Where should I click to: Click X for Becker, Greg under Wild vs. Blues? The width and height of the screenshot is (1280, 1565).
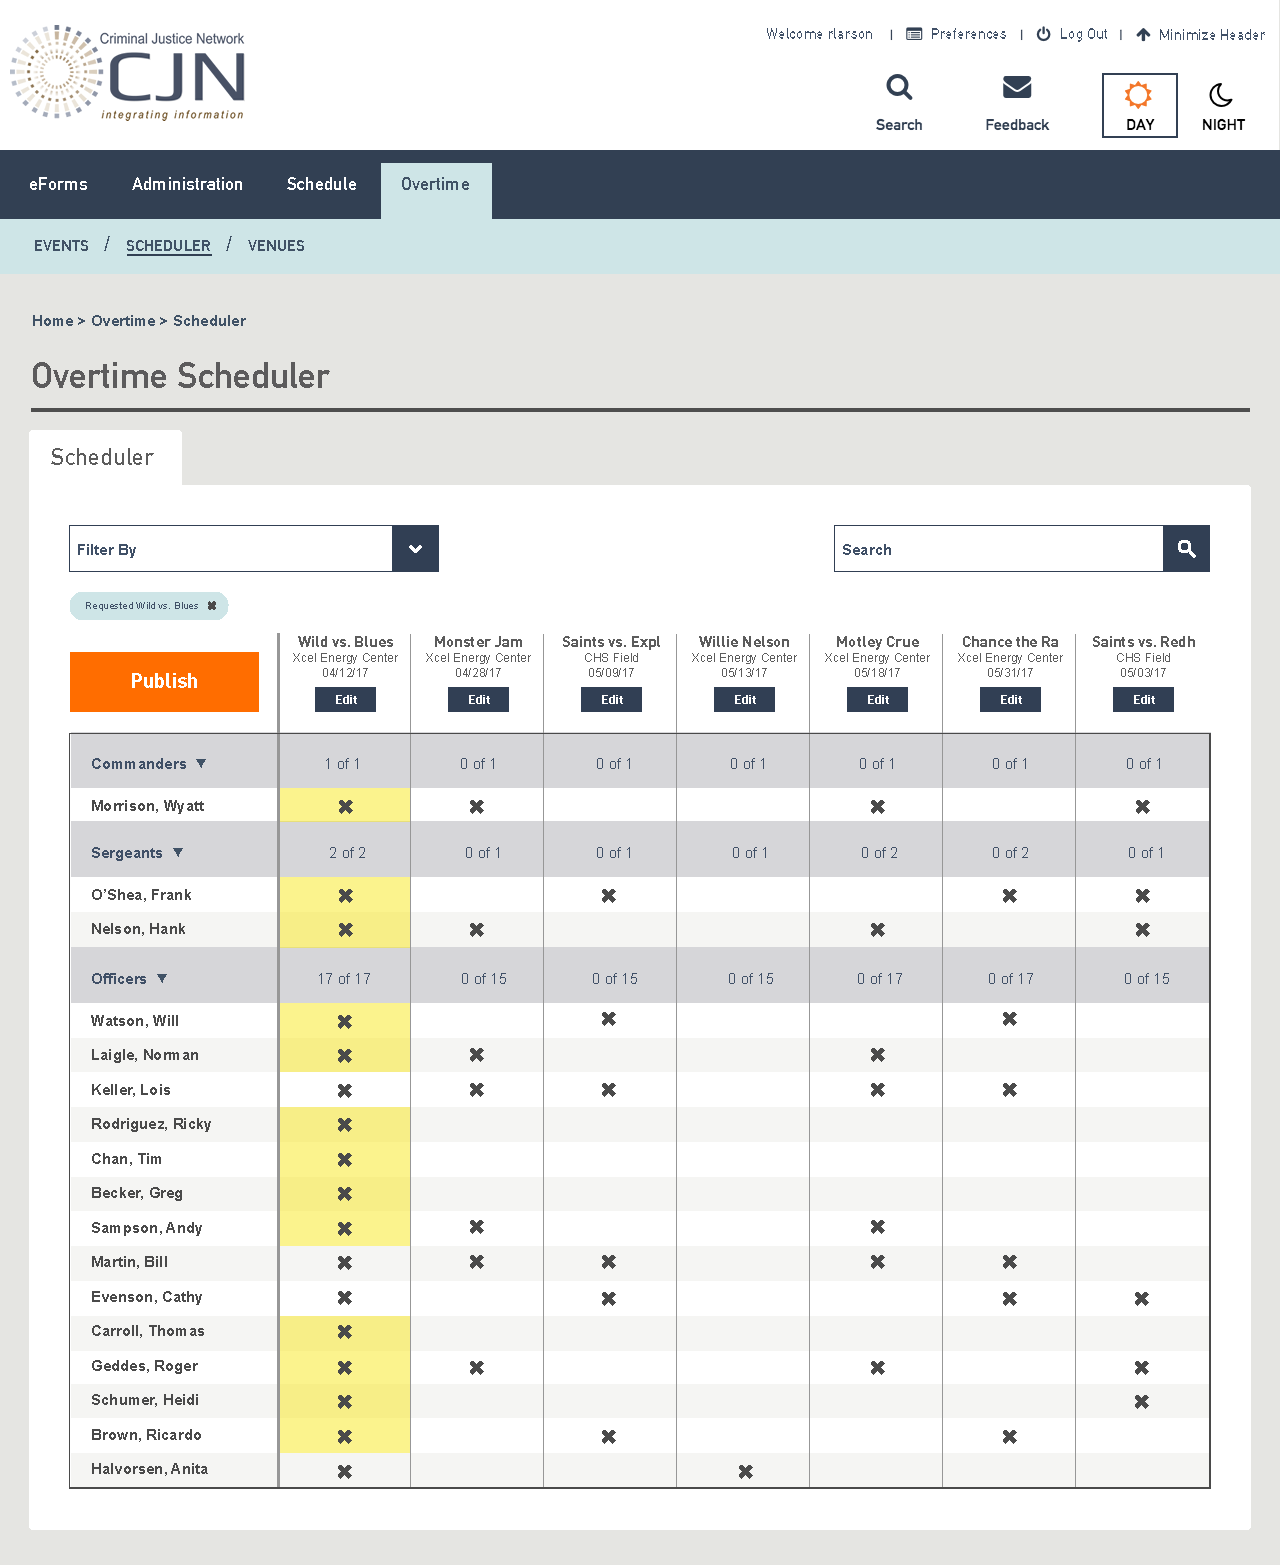pos(345,1193)
